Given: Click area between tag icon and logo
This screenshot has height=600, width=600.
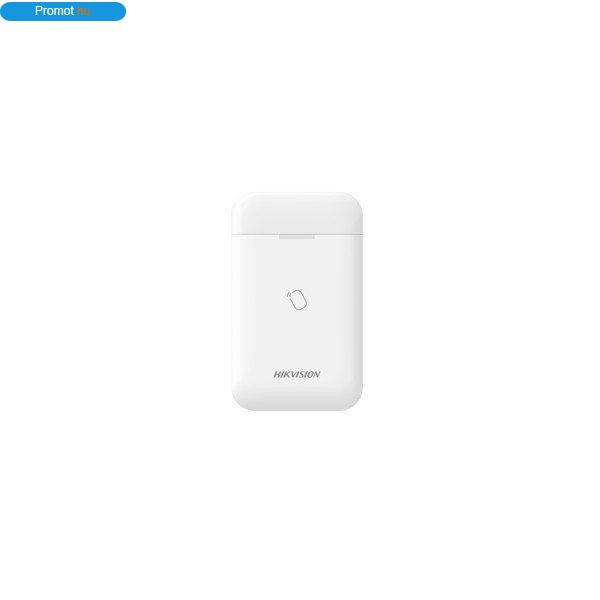Looking at the screenshot, I should point(297,340).
